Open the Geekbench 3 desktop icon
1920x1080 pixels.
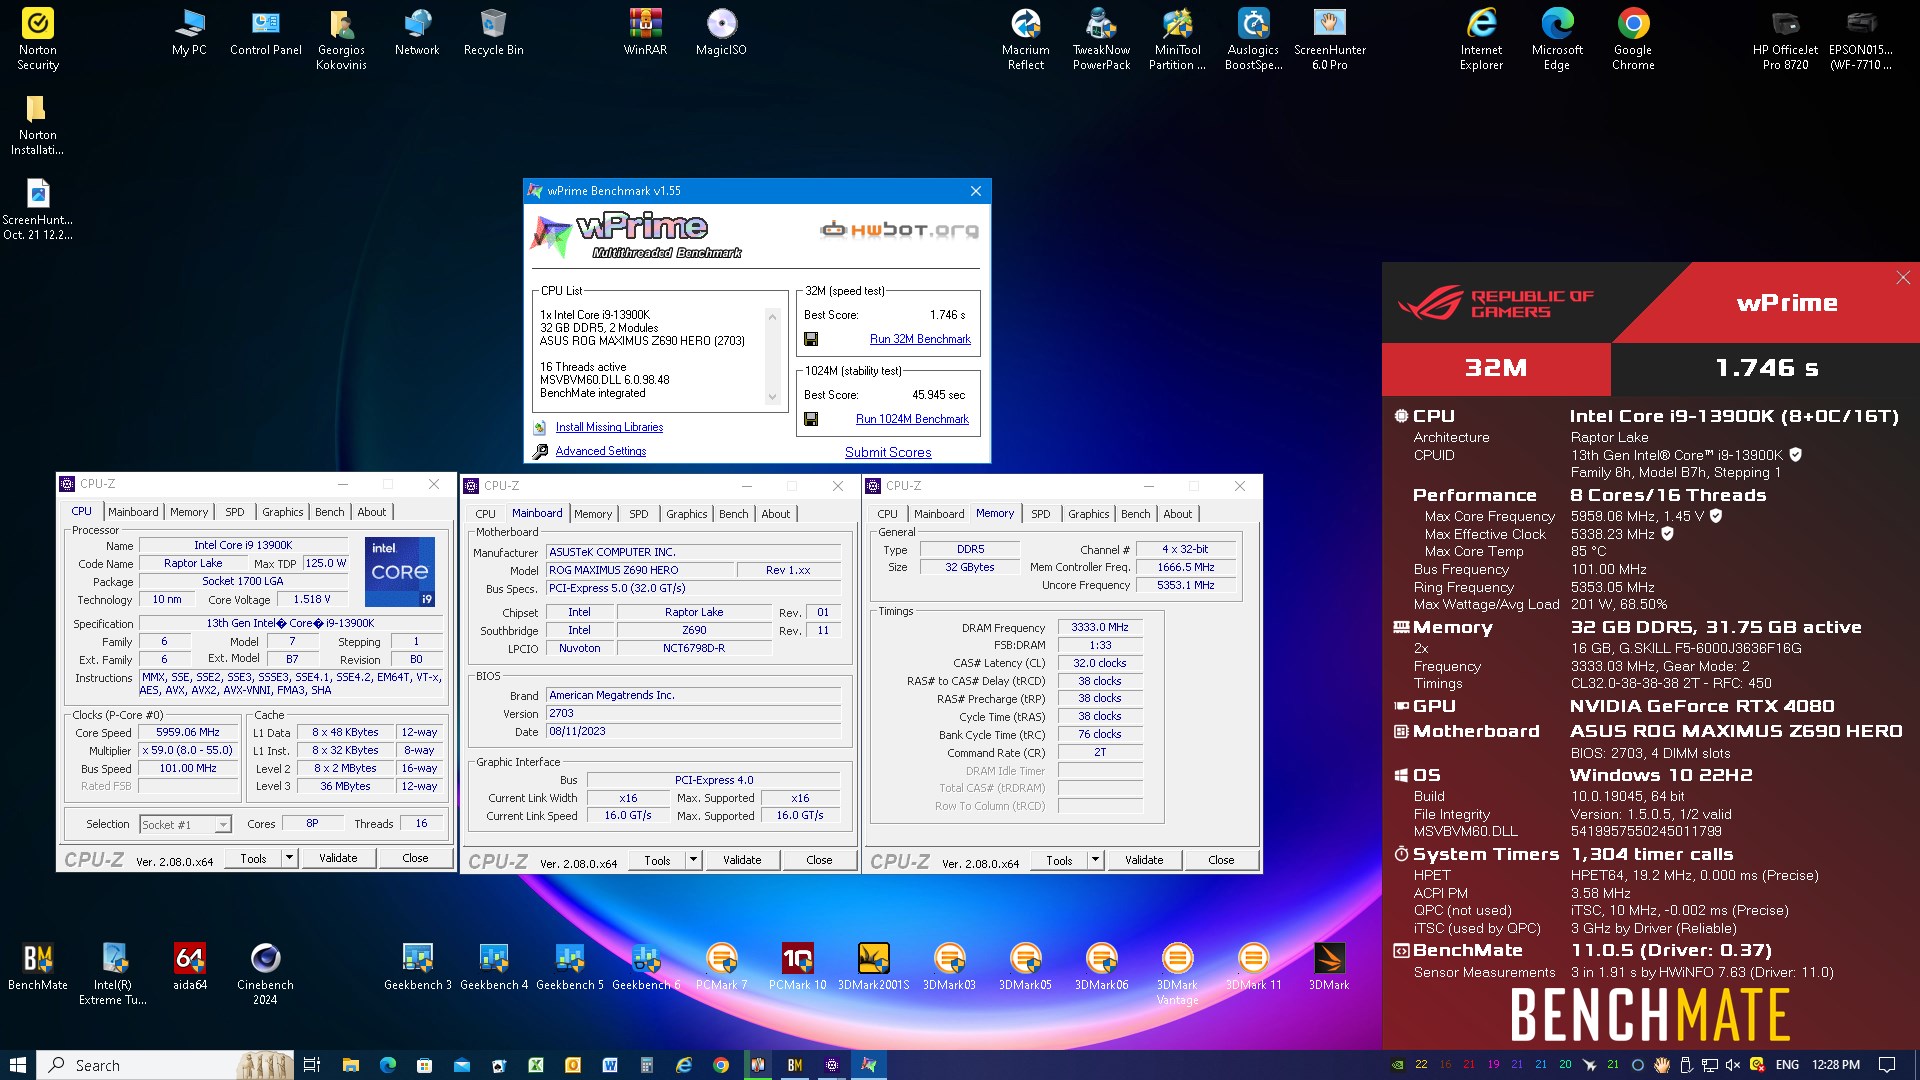click(x=418, y=967)
